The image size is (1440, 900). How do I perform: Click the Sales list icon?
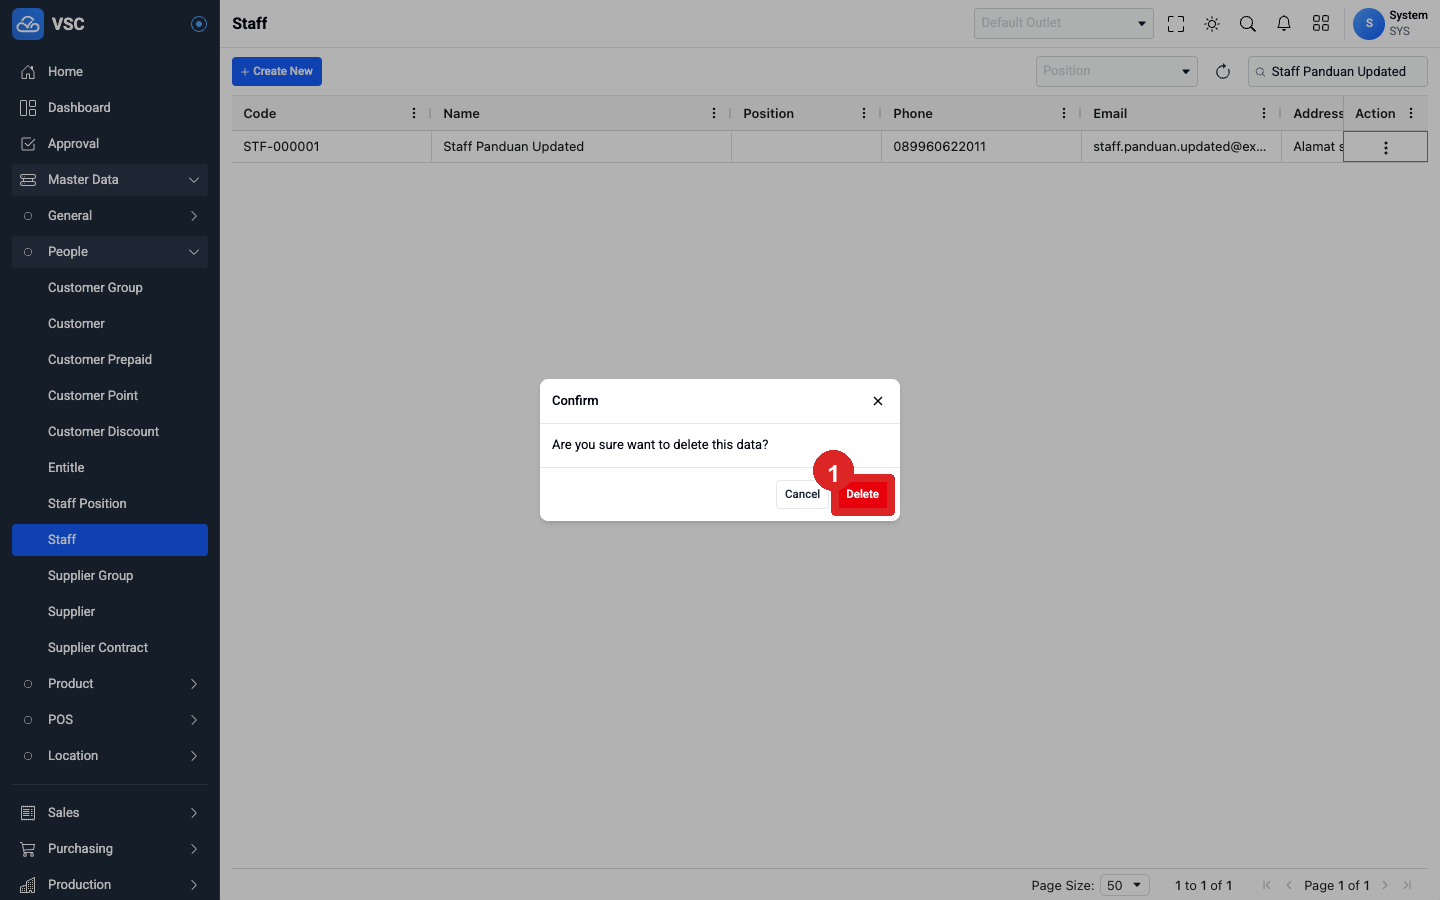(28, 813)
